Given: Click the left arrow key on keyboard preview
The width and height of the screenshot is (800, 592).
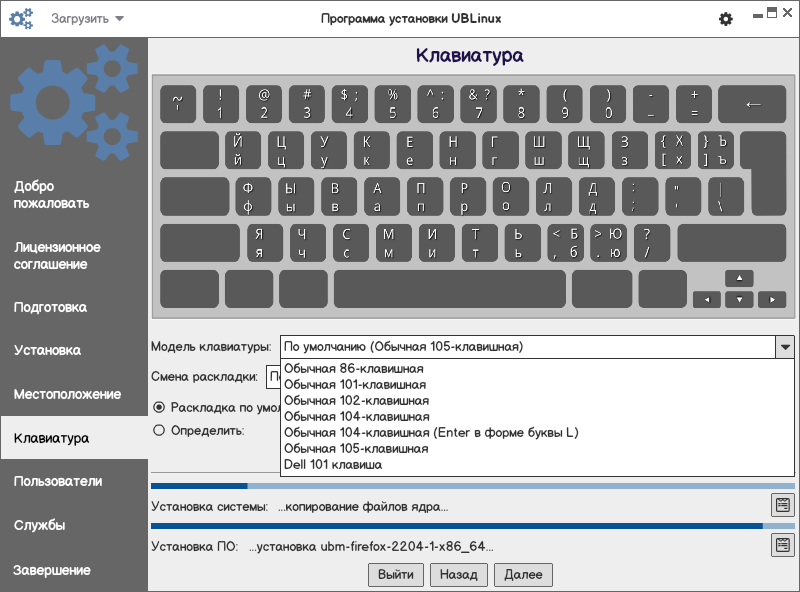Looking at the screenshot, I should [x=707, y=300].
